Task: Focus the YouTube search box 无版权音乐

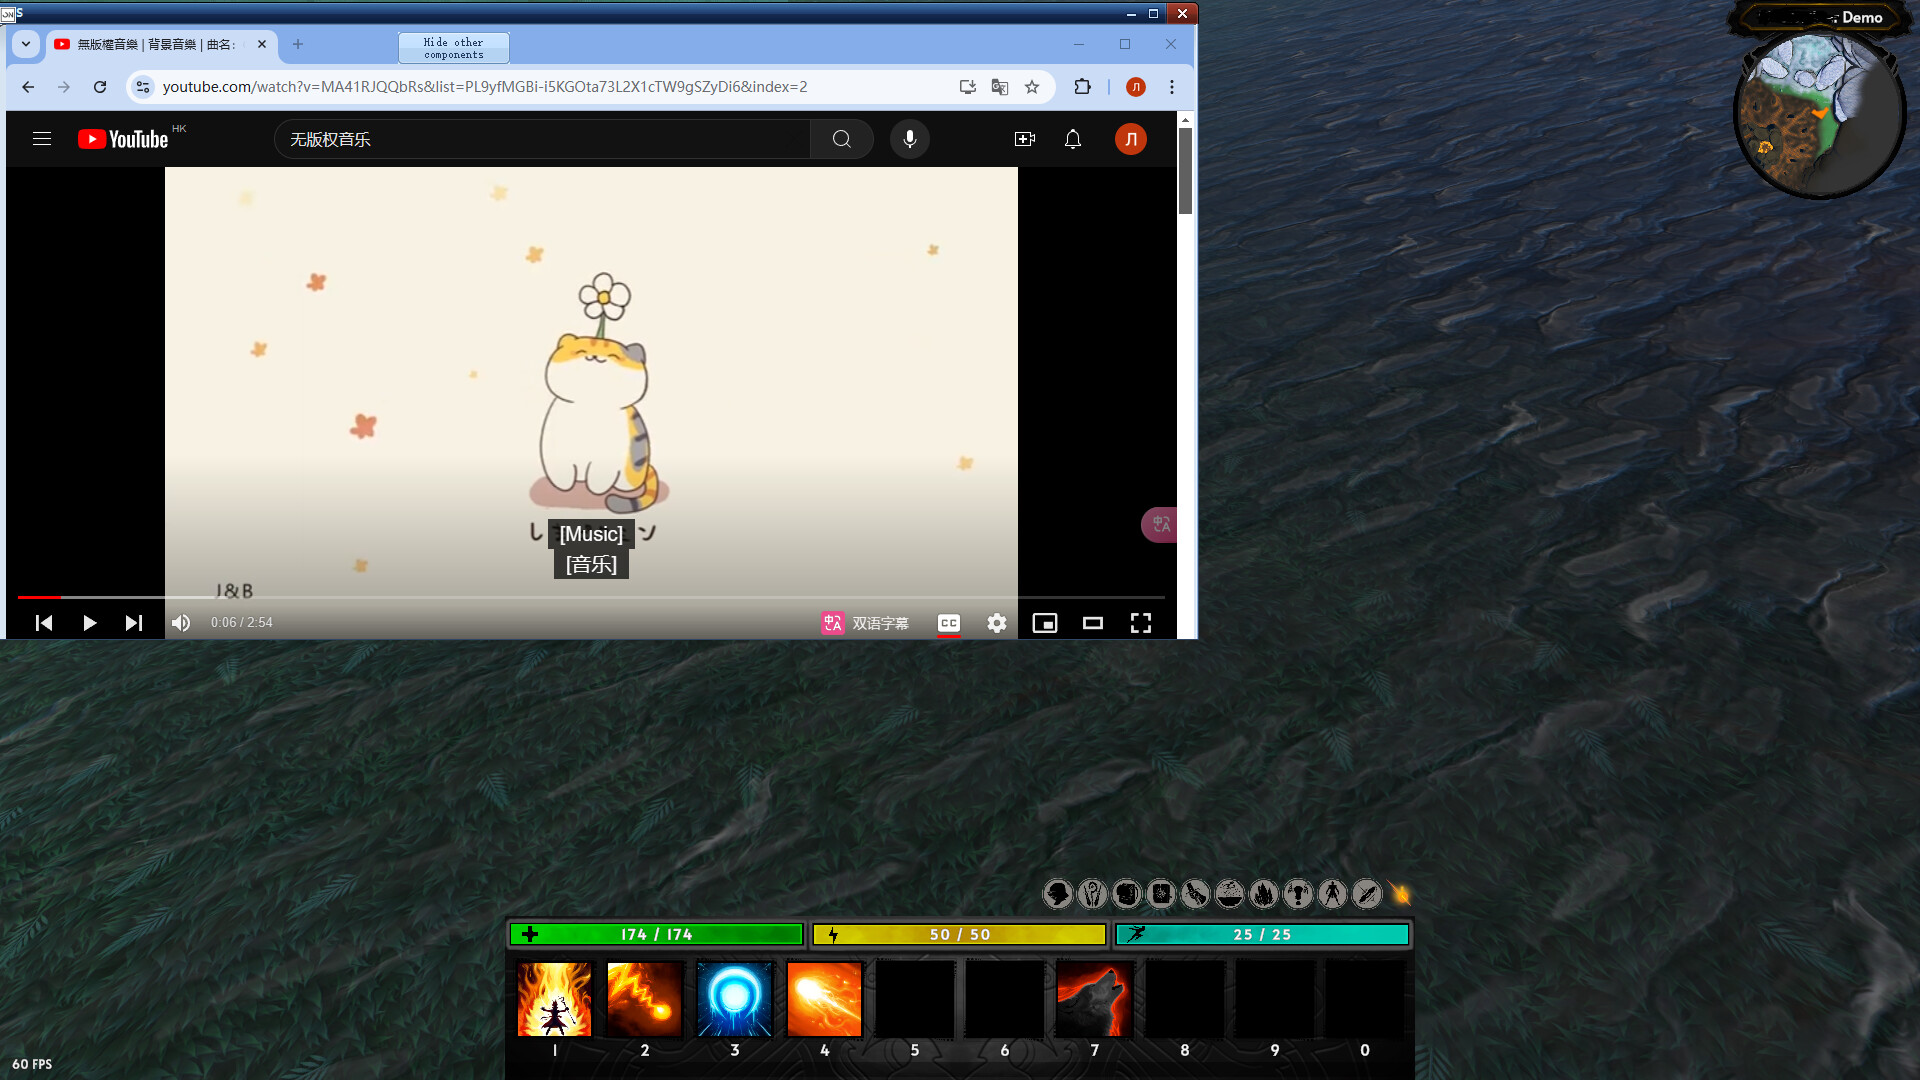Action: pos(542,139)
